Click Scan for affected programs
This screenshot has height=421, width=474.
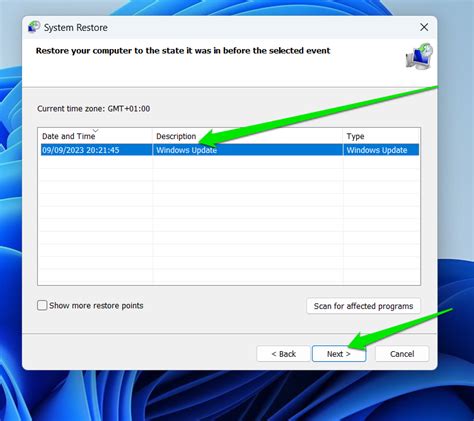pyautogui.click(x=363, y=306)
